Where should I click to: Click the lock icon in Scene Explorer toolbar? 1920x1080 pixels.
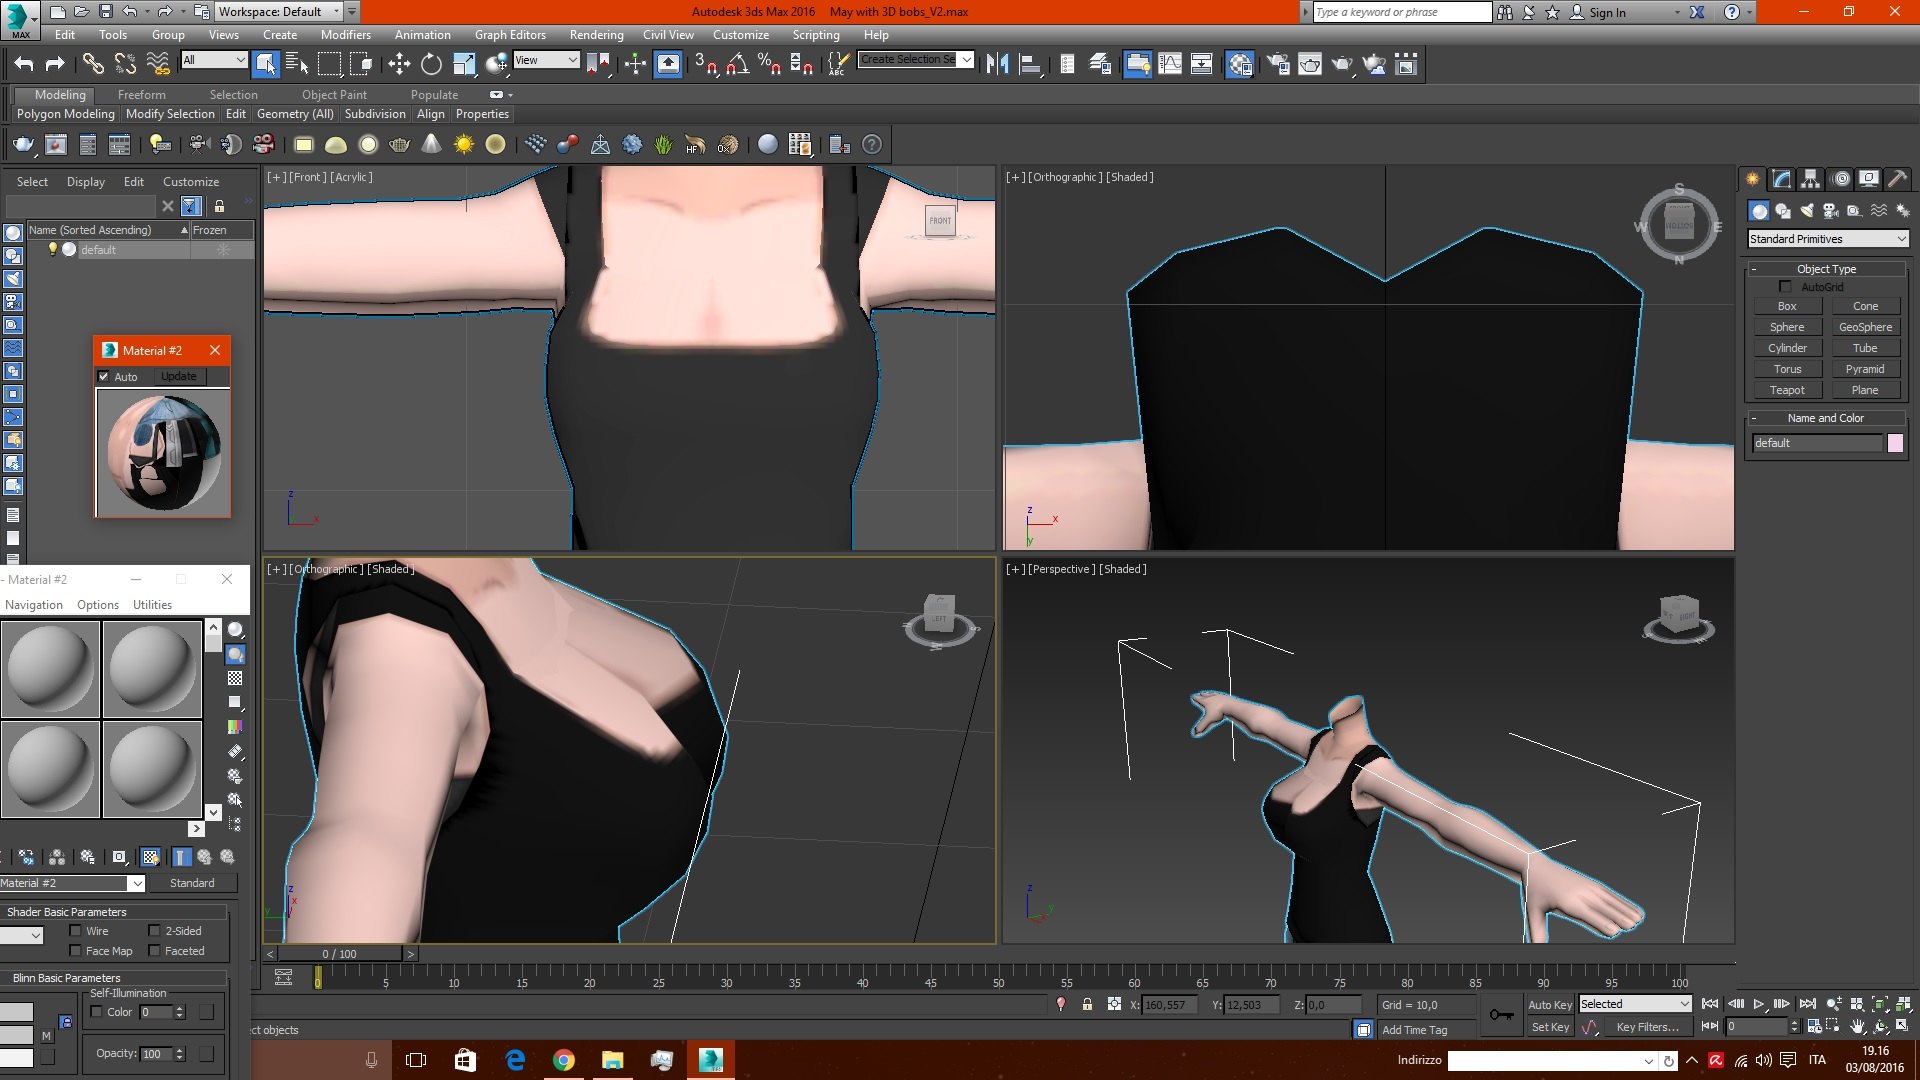219,206
